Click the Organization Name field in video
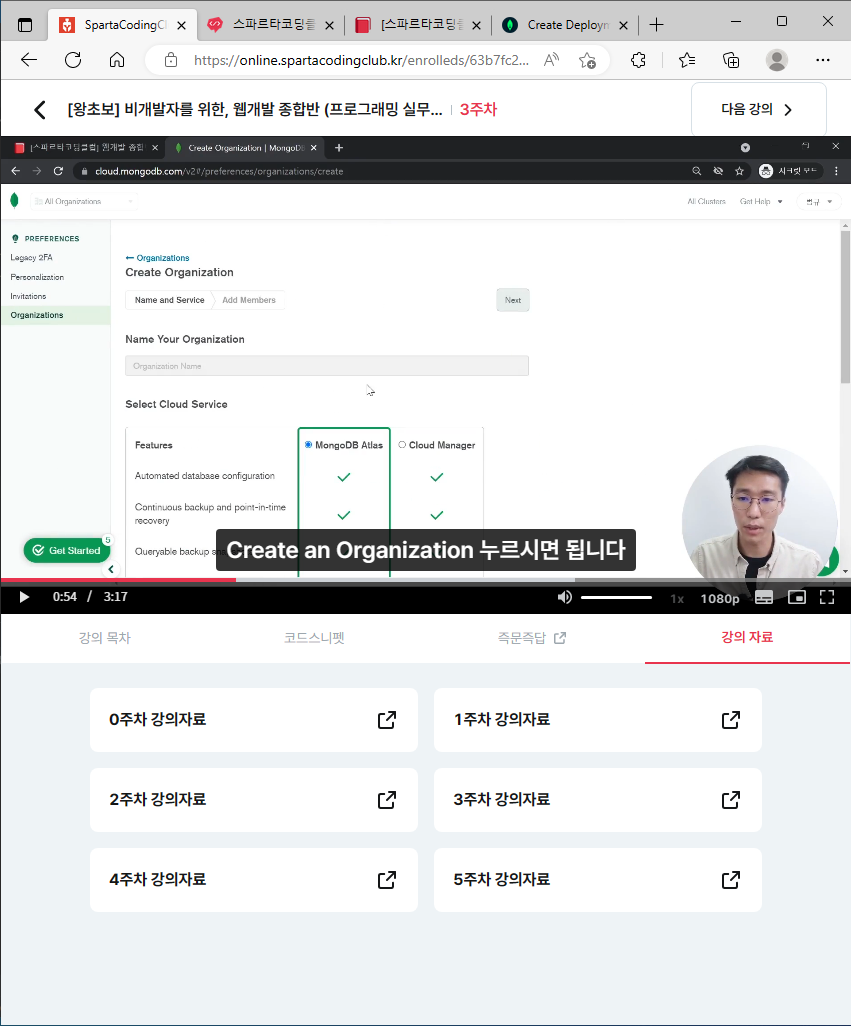Screen dimensions: 851x1026 [x=326, y=366]
